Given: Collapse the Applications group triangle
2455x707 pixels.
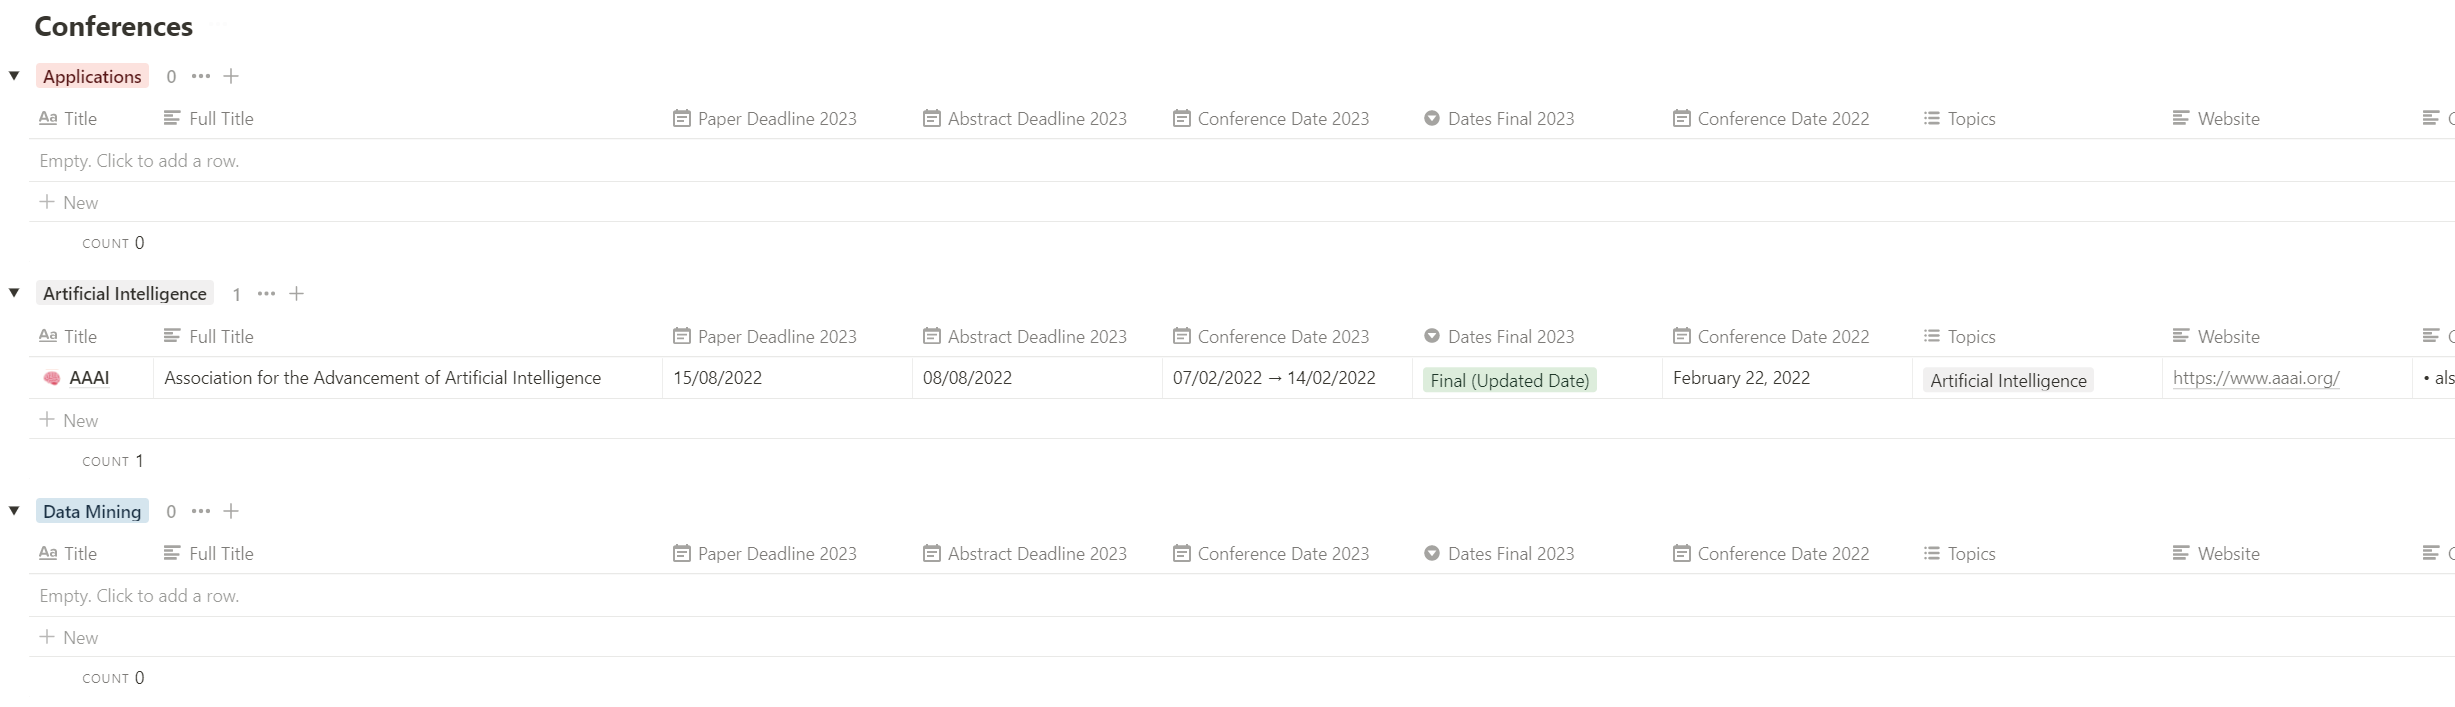Looking at the screenshot, I should coord(14,76).
